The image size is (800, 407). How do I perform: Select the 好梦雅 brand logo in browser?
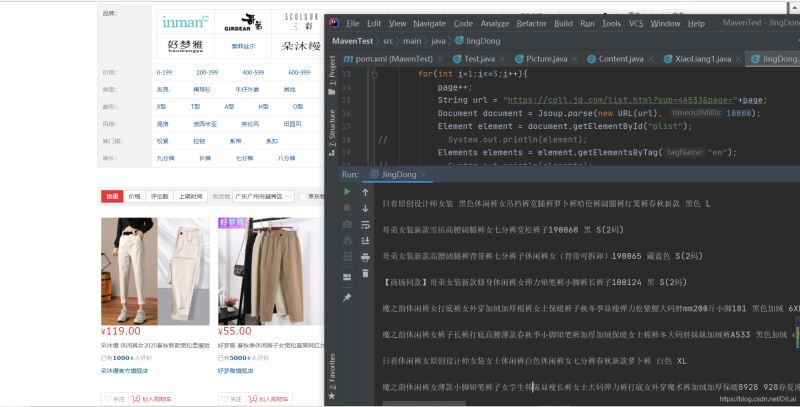[185, 46]
